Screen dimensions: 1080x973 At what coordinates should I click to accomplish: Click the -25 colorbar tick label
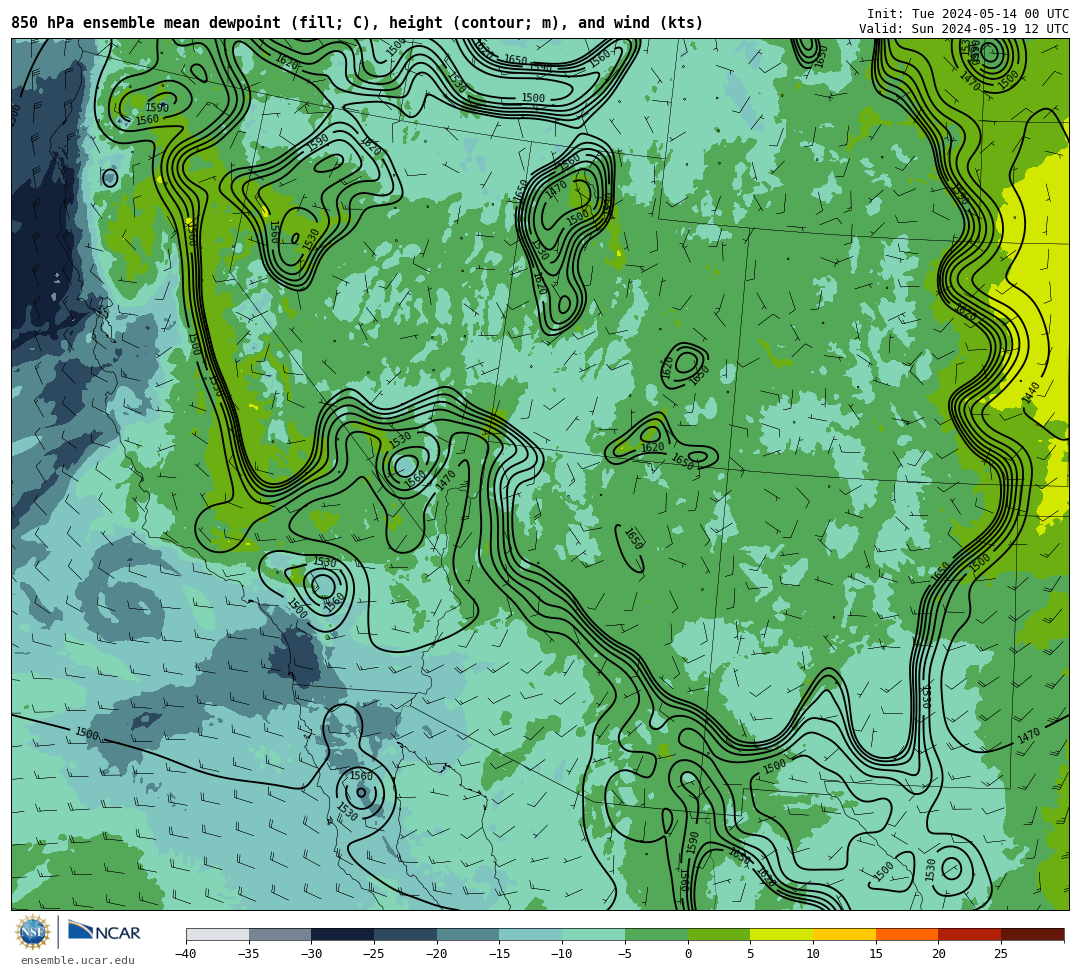(x=373, y=954)
